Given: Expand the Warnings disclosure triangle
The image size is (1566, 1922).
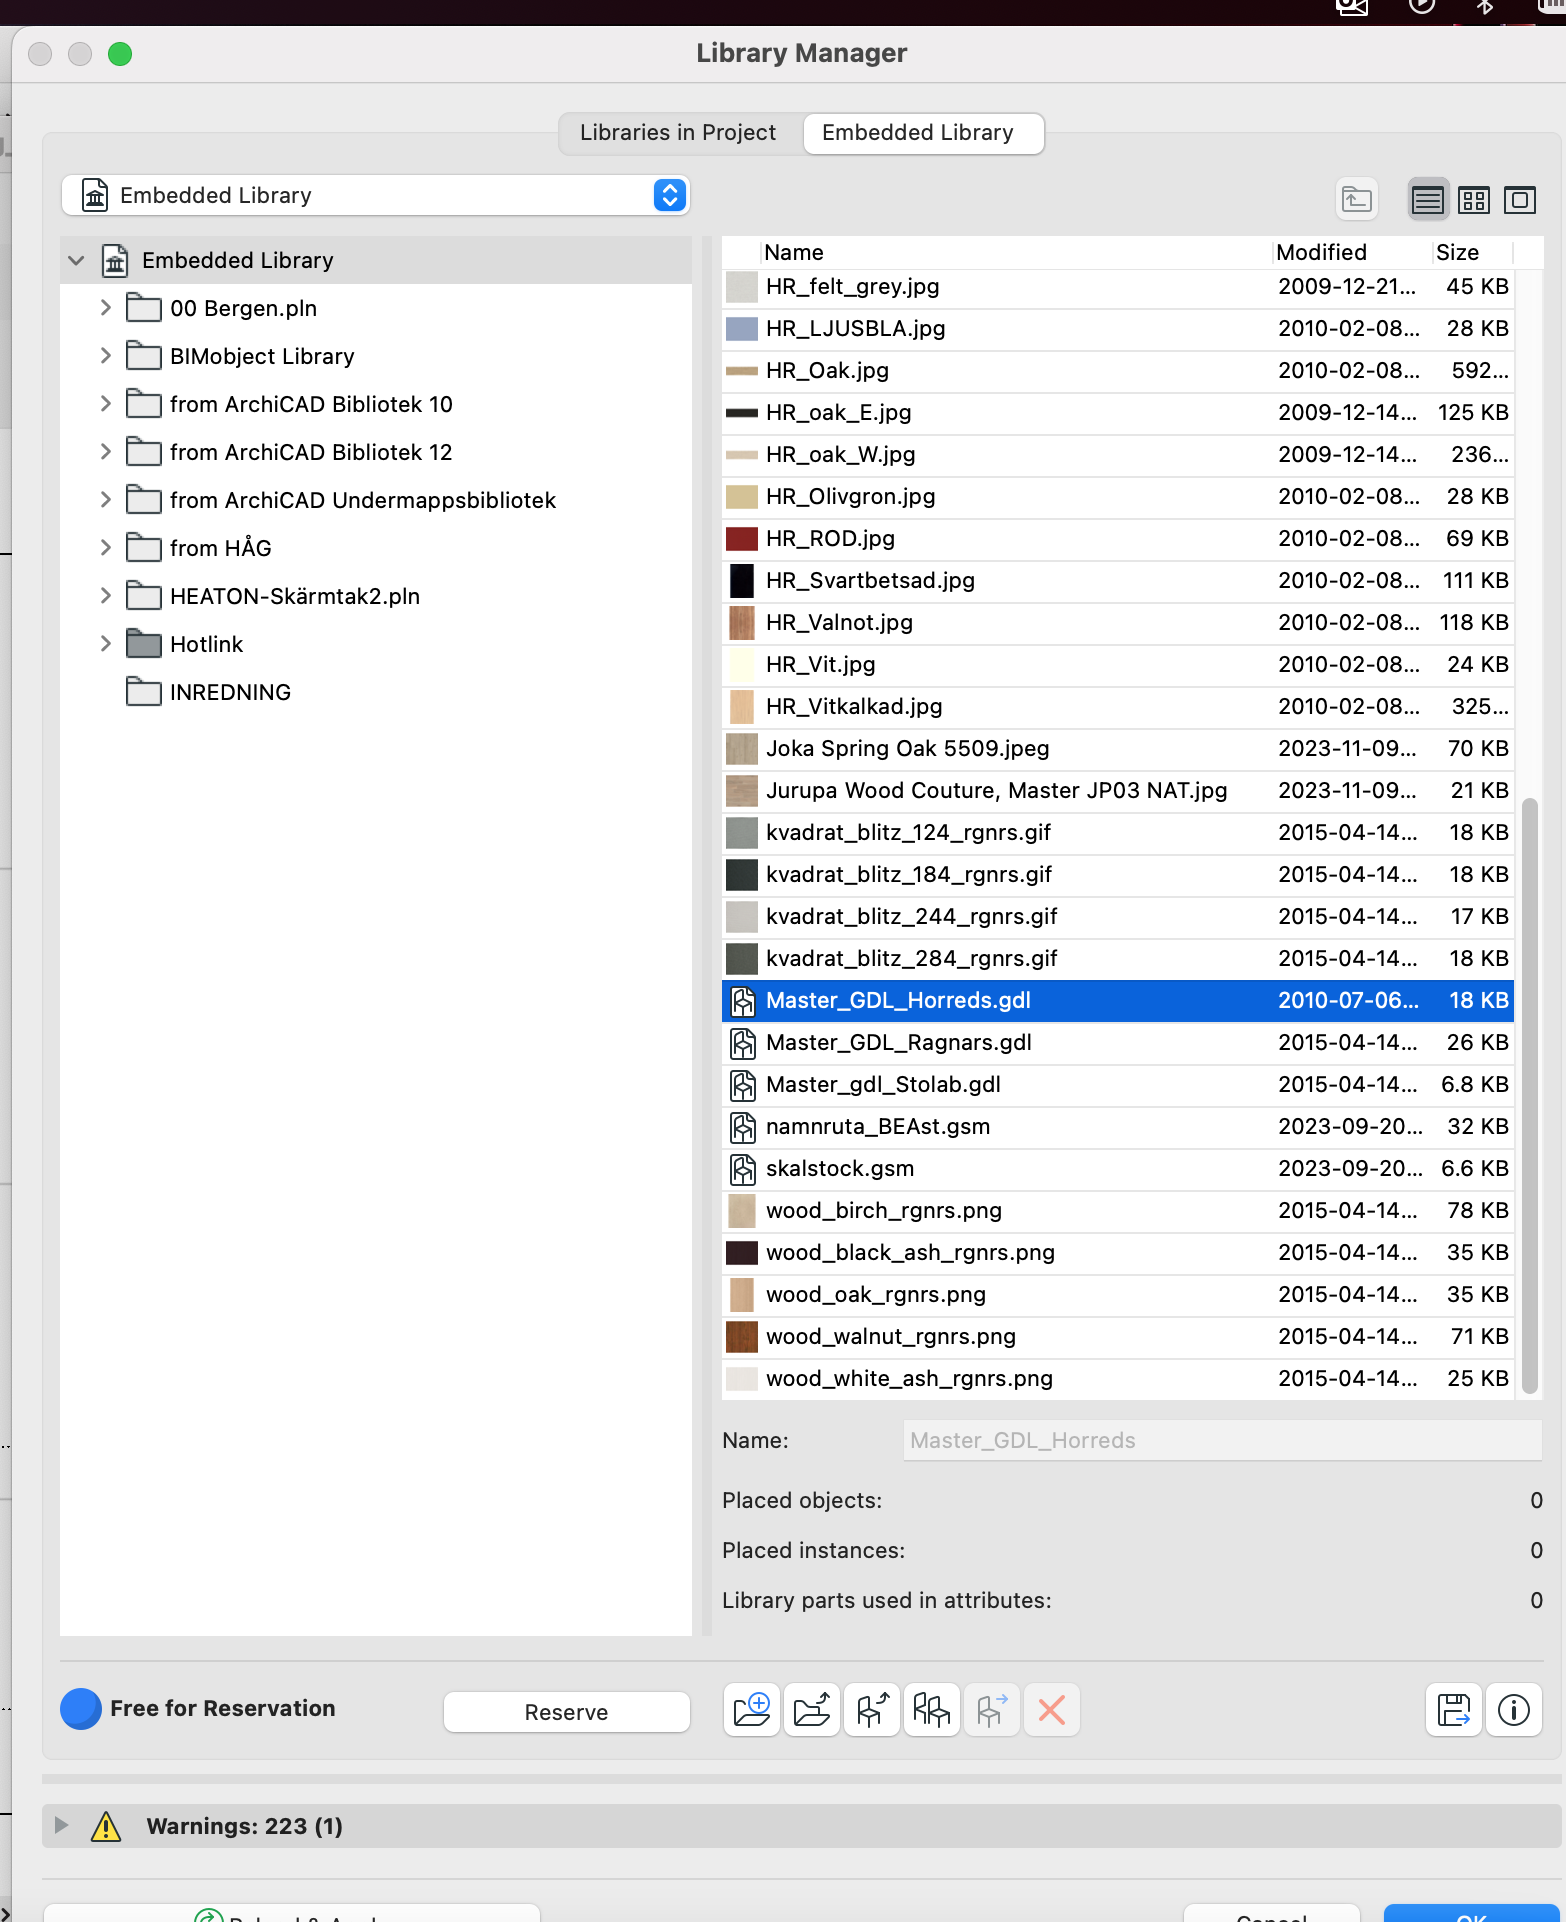Looking at the screenshot, I should pos(62,1825).
